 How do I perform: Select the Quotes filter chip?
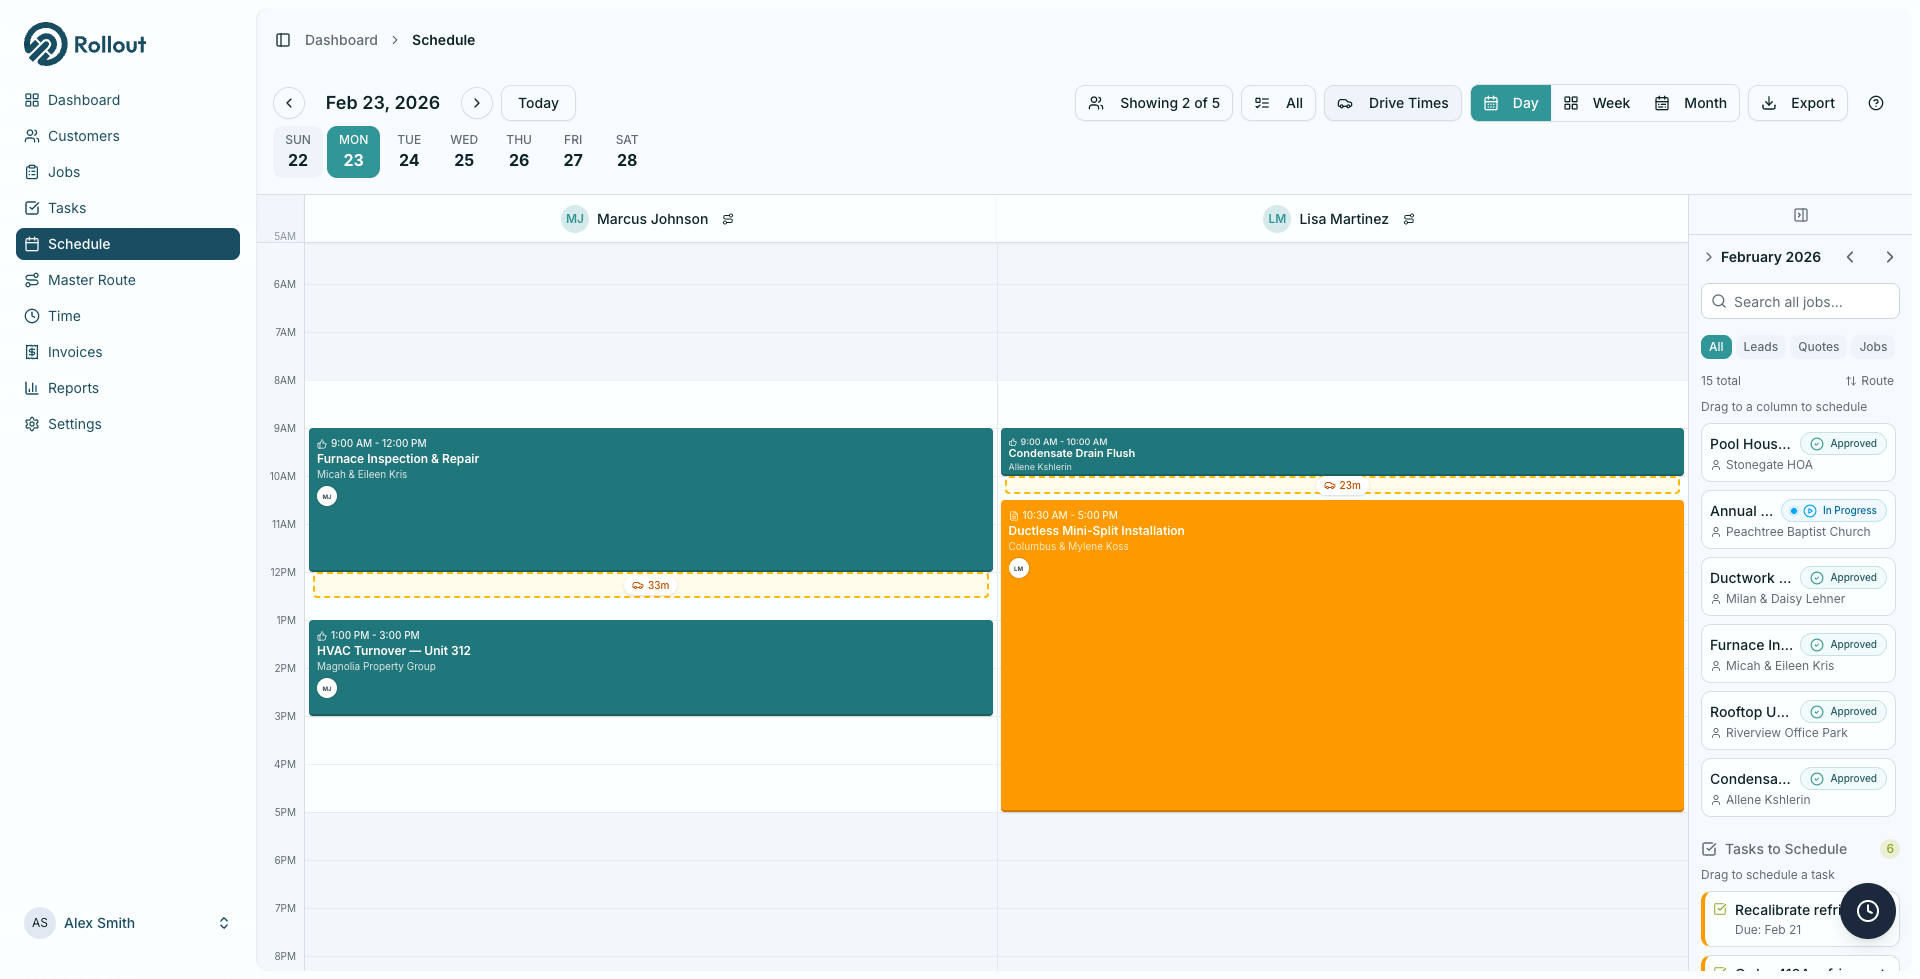pos(1818,347)
